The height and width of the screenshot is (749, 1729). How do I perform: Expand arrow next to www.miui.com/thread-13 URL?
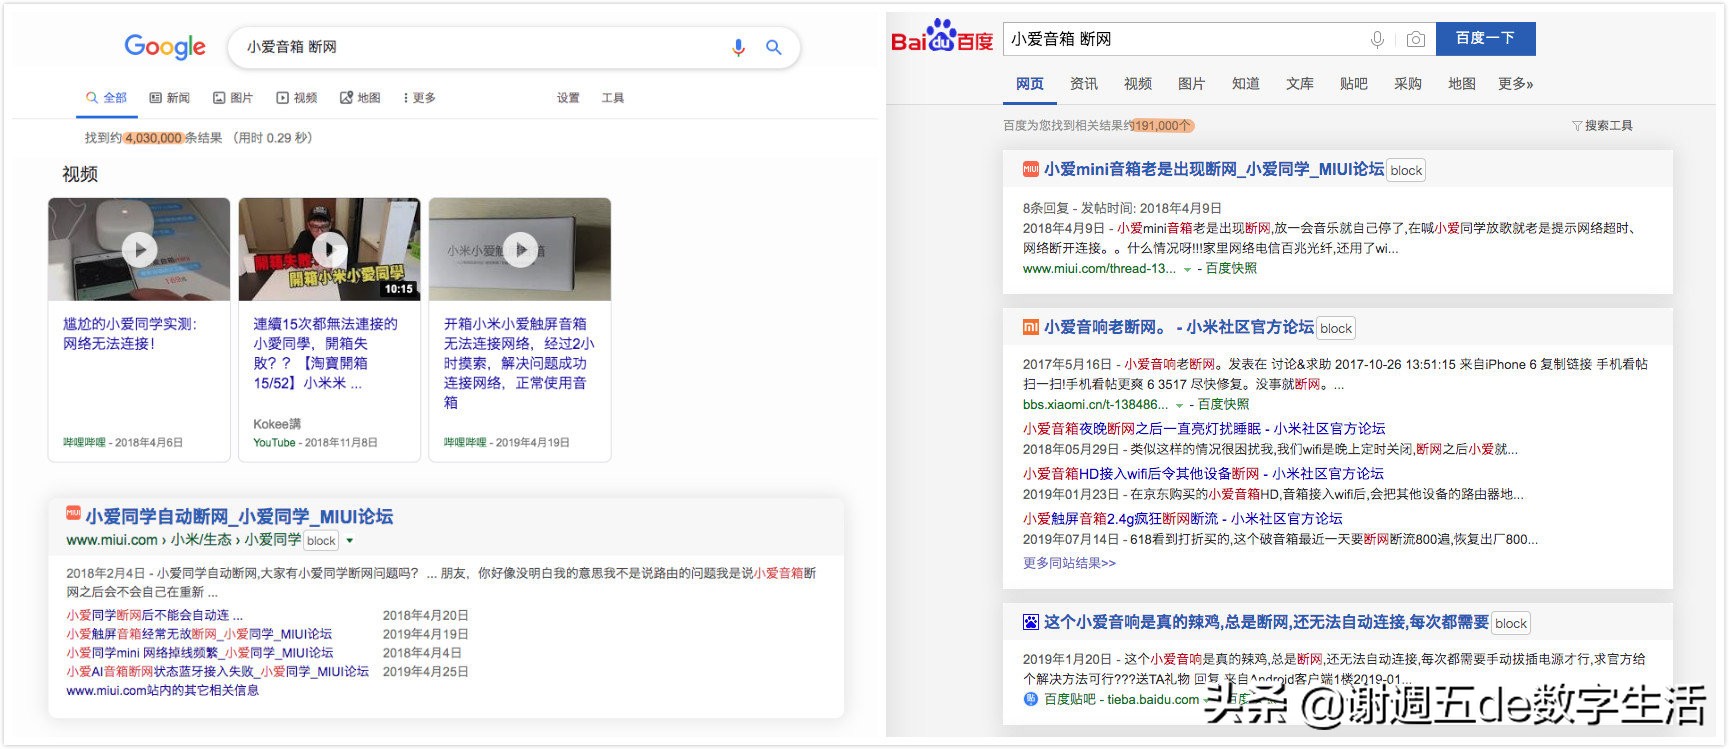[1187, 270]
